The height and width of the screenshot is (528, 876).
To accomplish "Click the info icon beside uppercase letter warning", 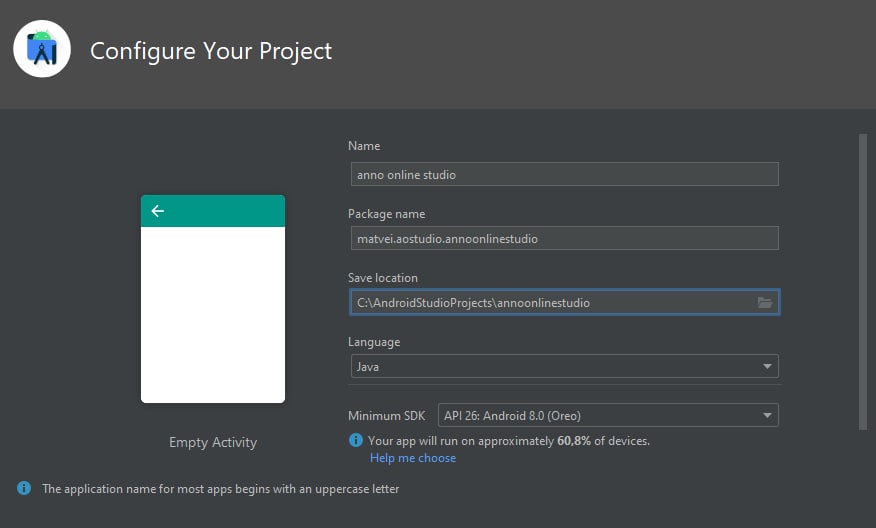I will (24, 488).
